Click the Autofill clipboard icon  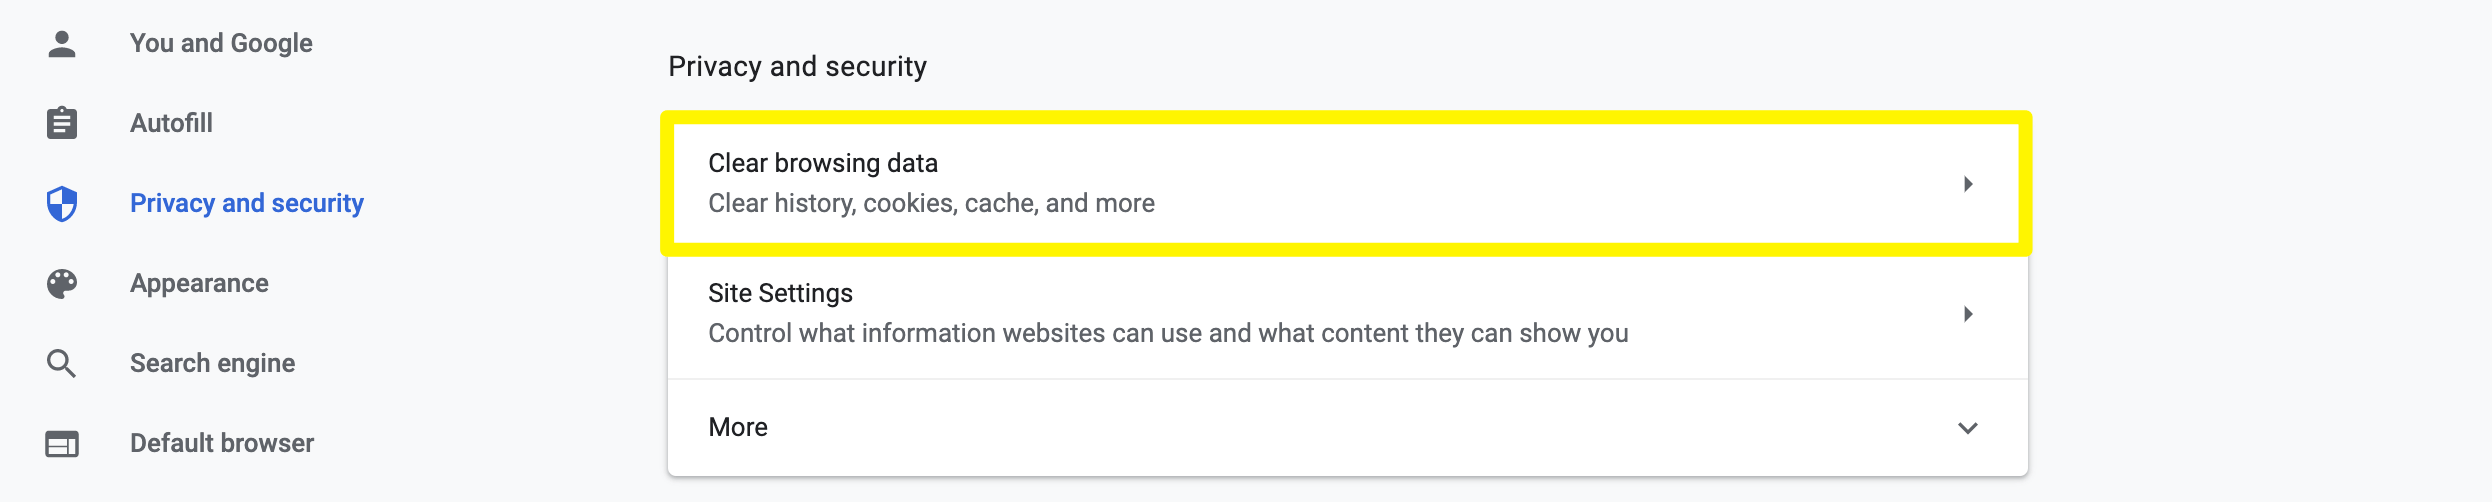pyautogui.click(x=62, y=123)
